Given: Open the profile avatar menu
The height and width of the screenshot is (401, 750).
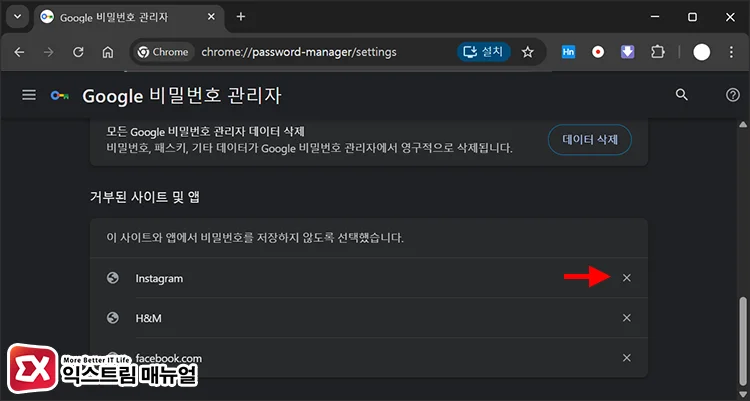Looking at the screenshot, I should 702,52.
